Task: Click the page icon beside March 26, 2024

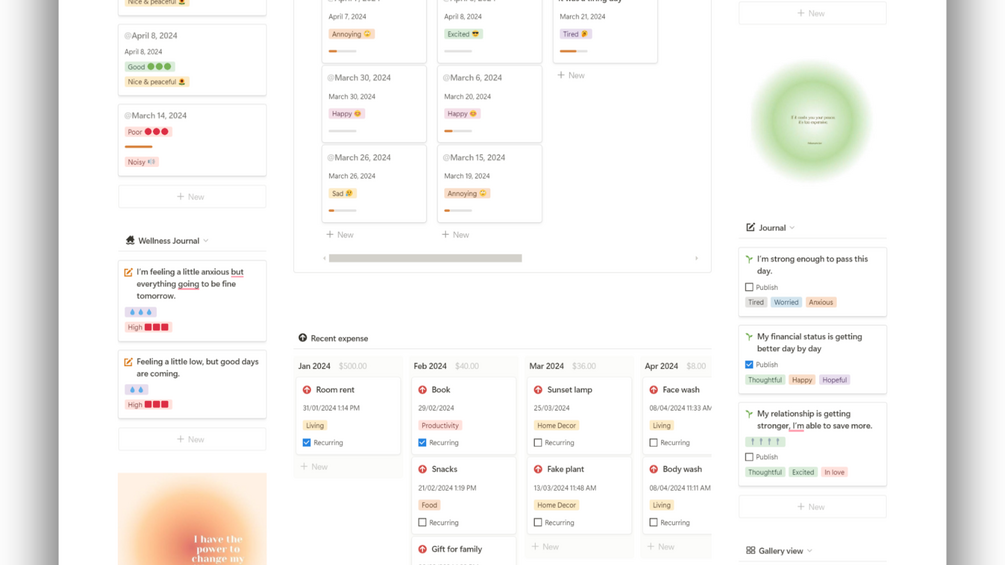Action: [331, 158]
